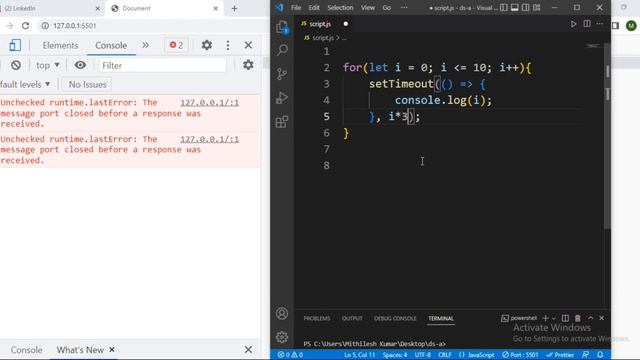Screen dimensions: 640x360
Task: Reload the browser page
Action: tap(25, 26)
